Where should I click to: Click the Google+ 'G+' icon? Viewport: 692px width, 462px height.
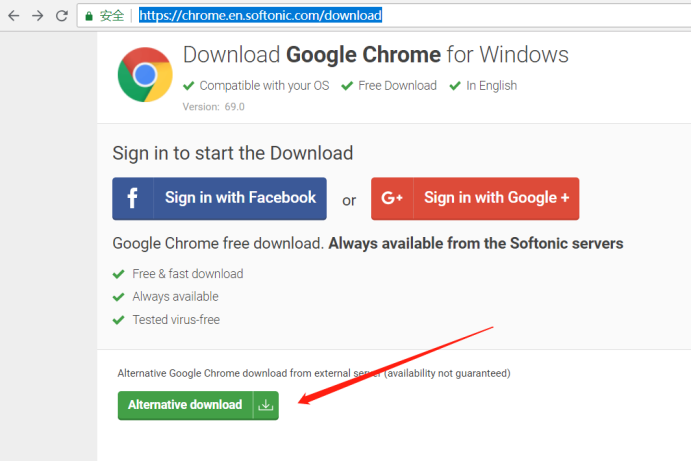pos(390,198)
